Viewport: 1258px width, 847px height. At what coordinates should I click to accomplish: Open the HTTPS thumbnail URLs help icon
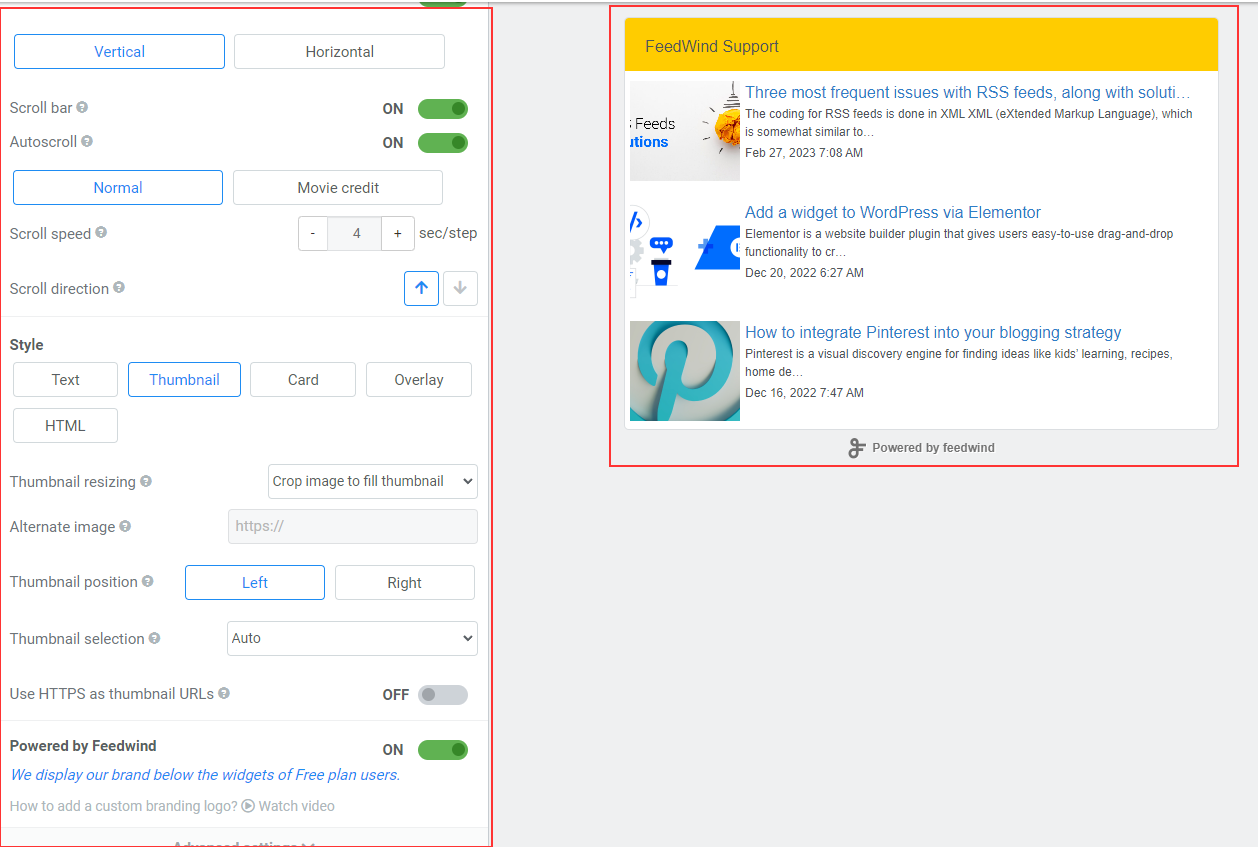[224, 693]
